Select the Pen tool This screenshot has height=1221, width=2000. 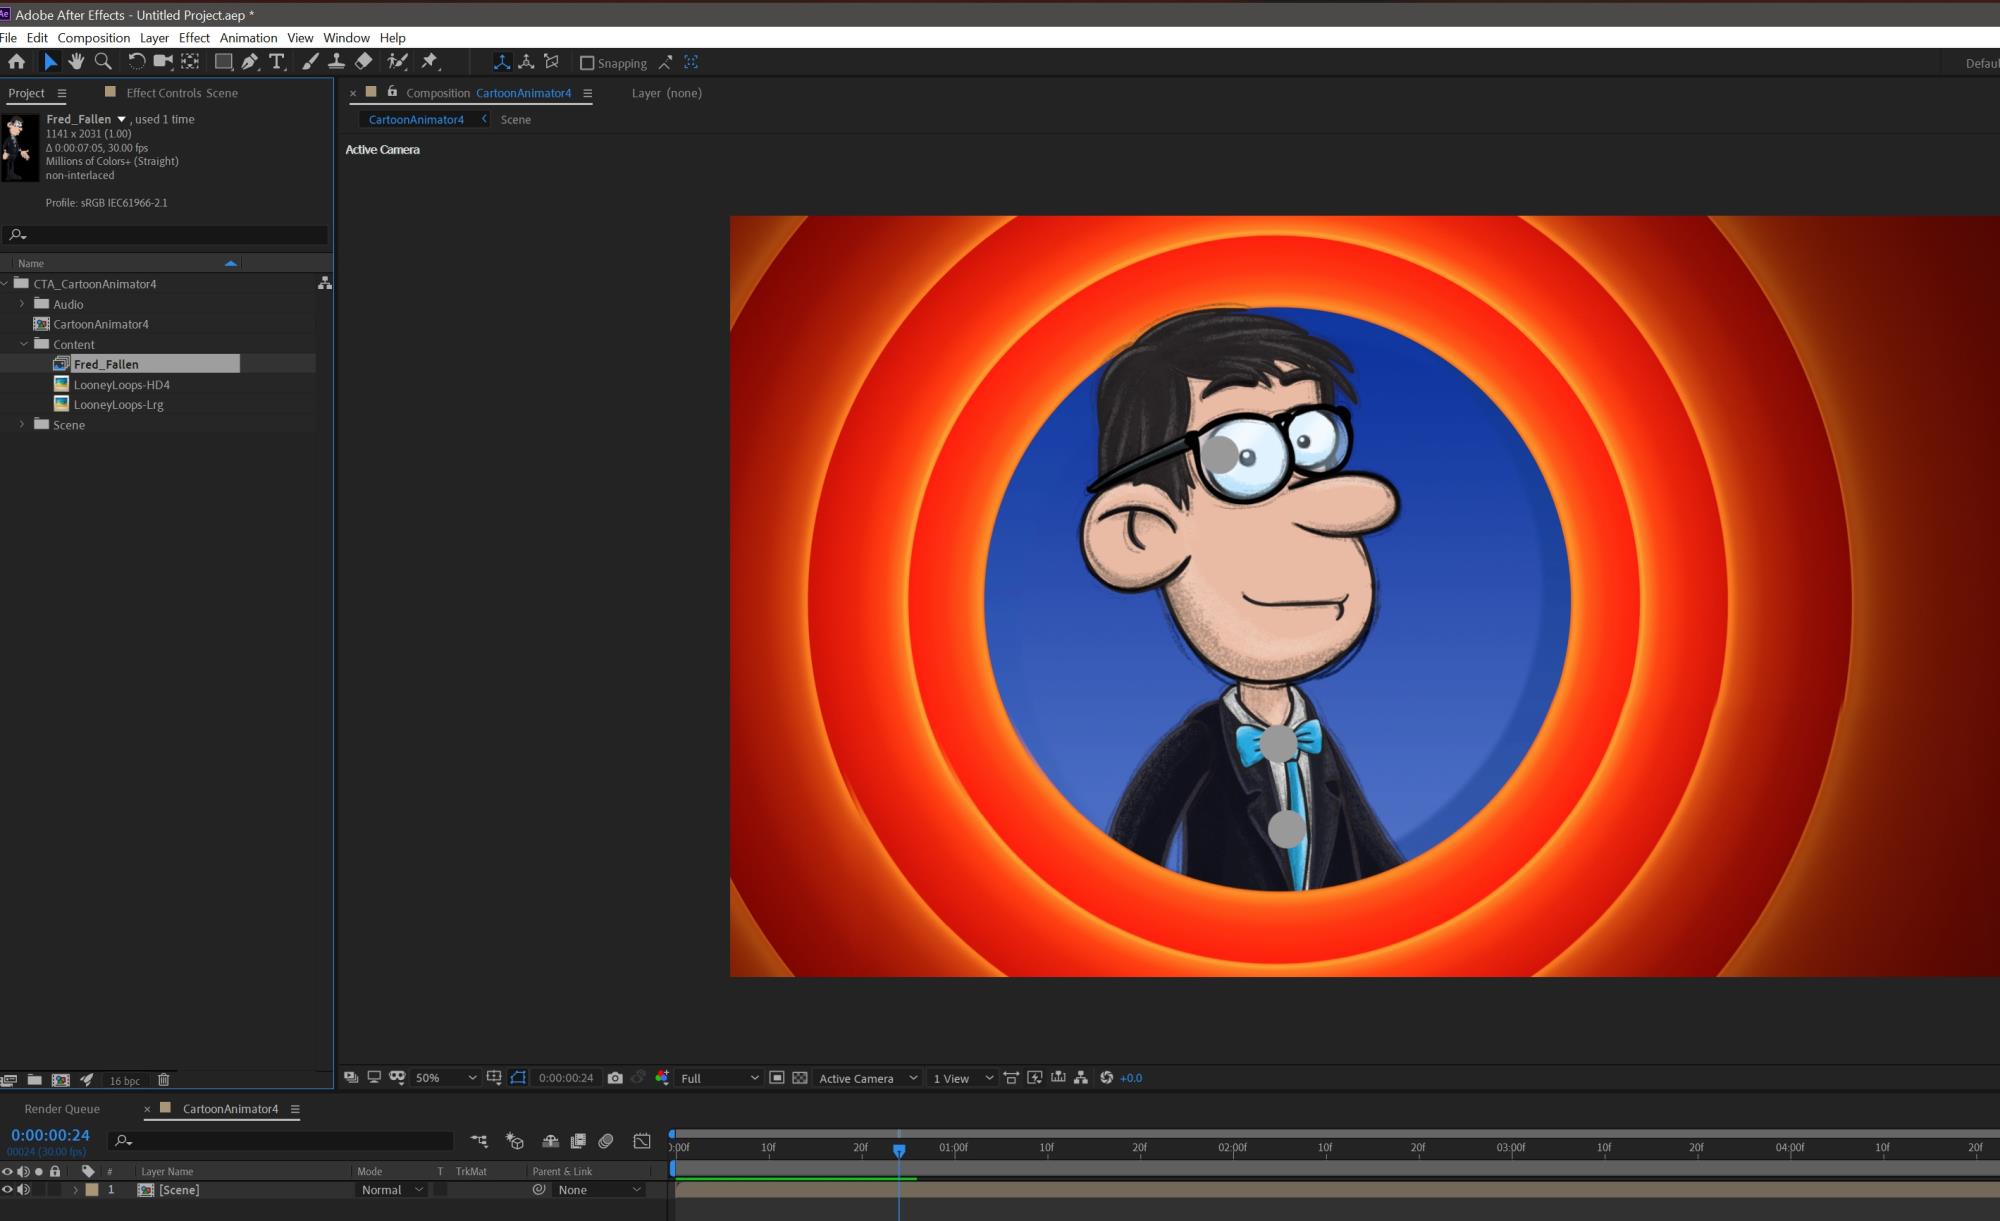pyautogui.click(x=250, y=62)
